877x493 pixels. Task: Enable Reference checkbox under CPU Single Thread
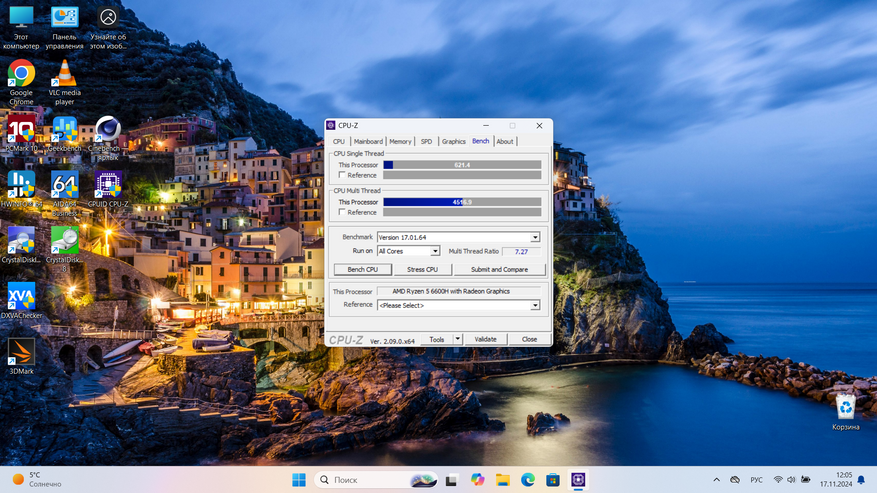(342, 175)
